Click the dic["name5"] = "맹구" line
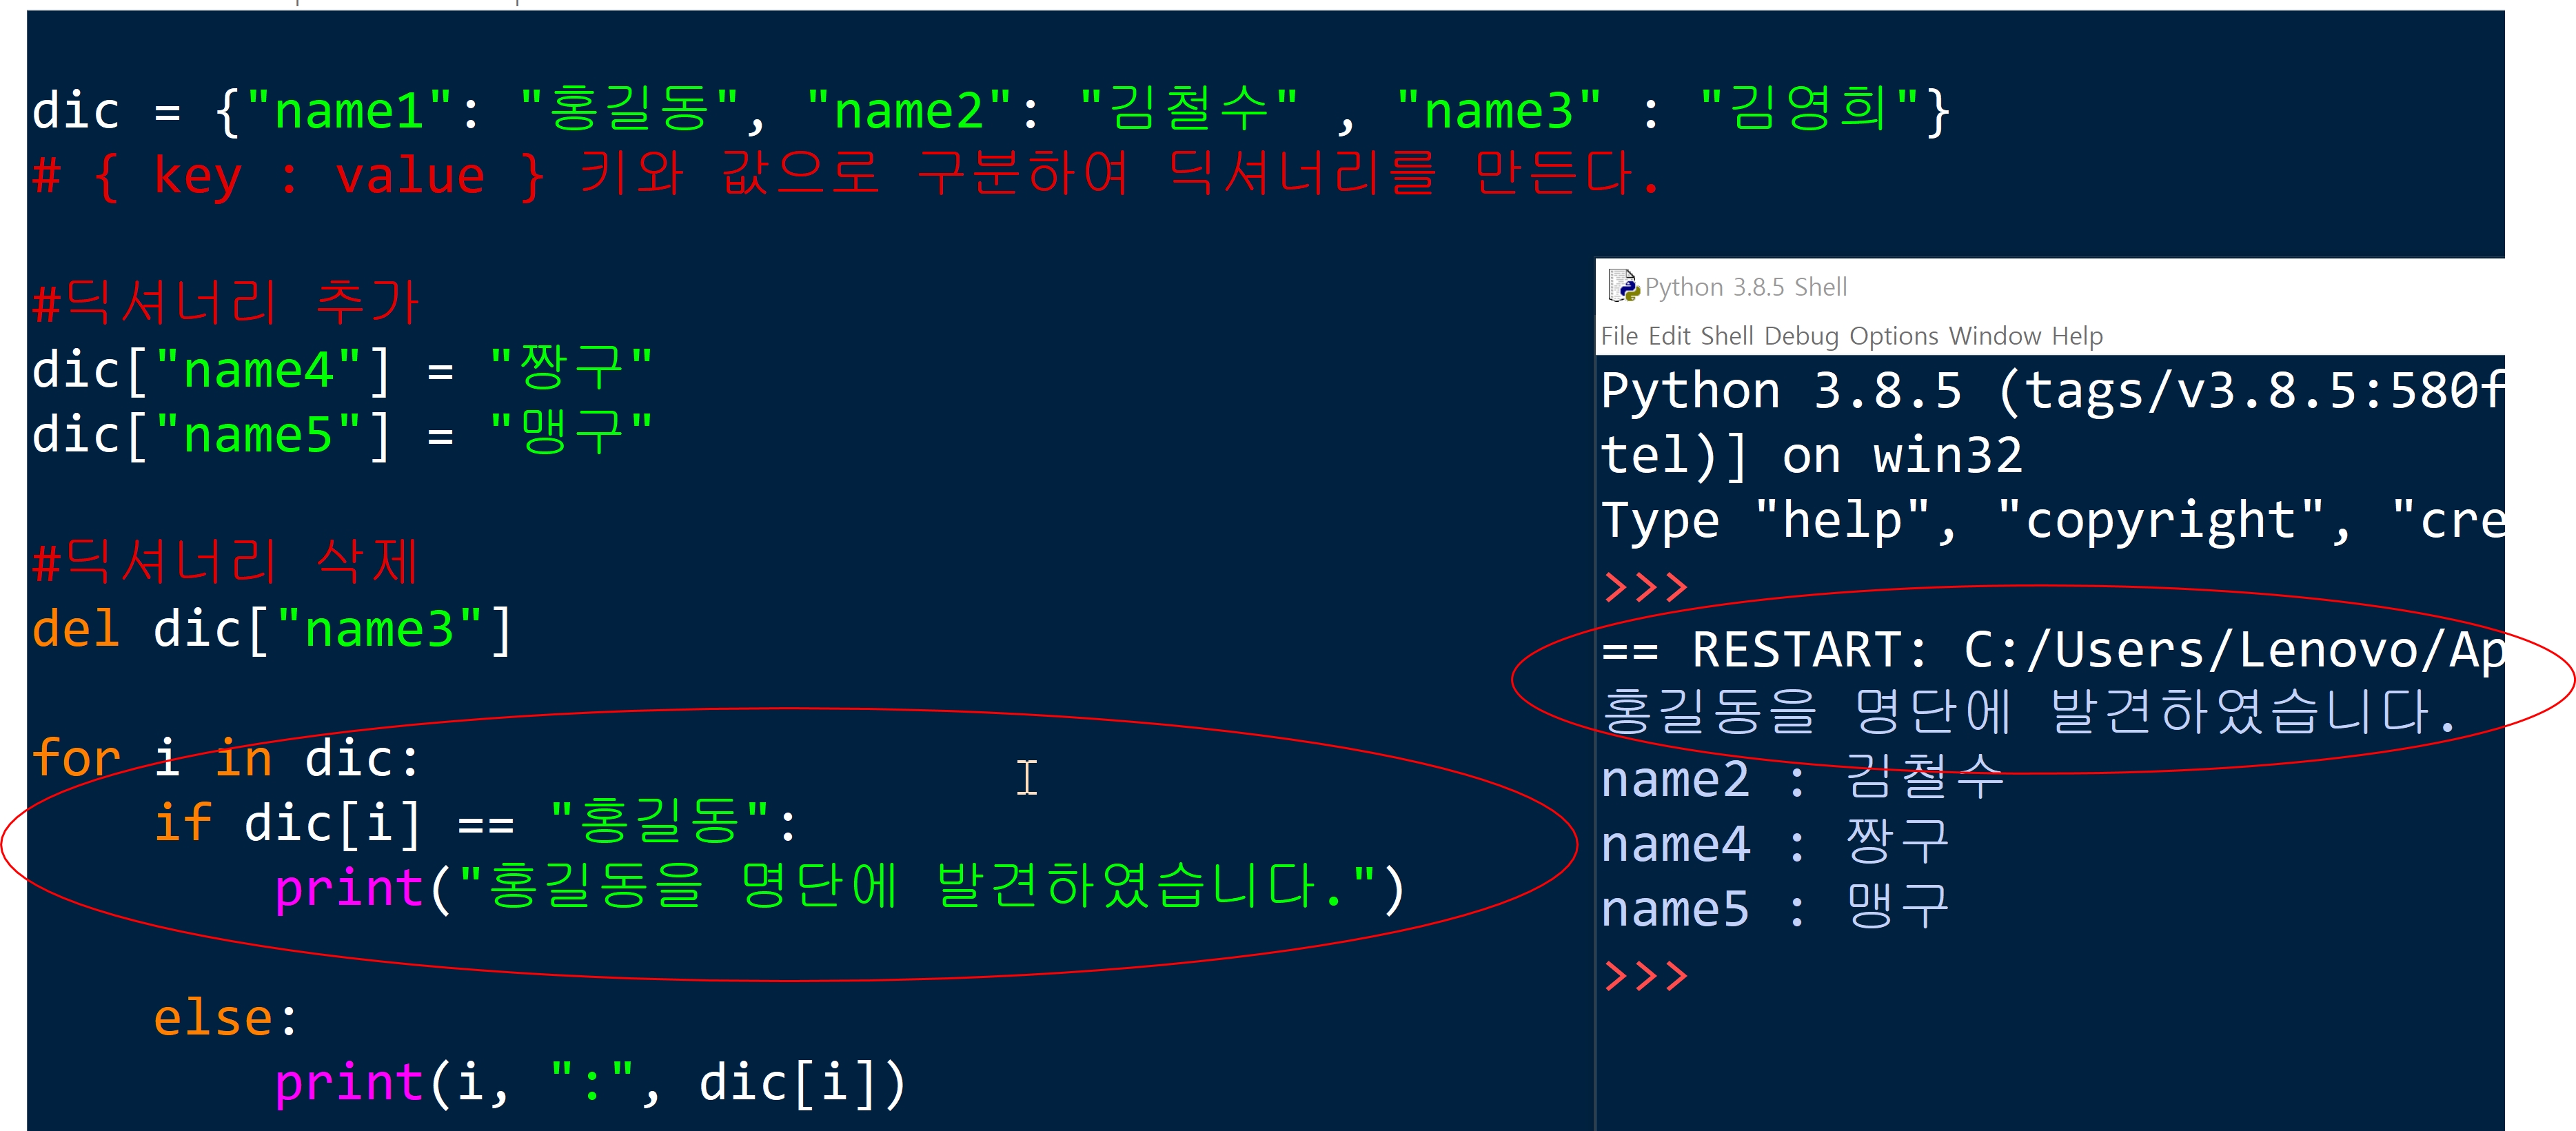Screen dimensions: 2576x1131 (x=343, y=434)
